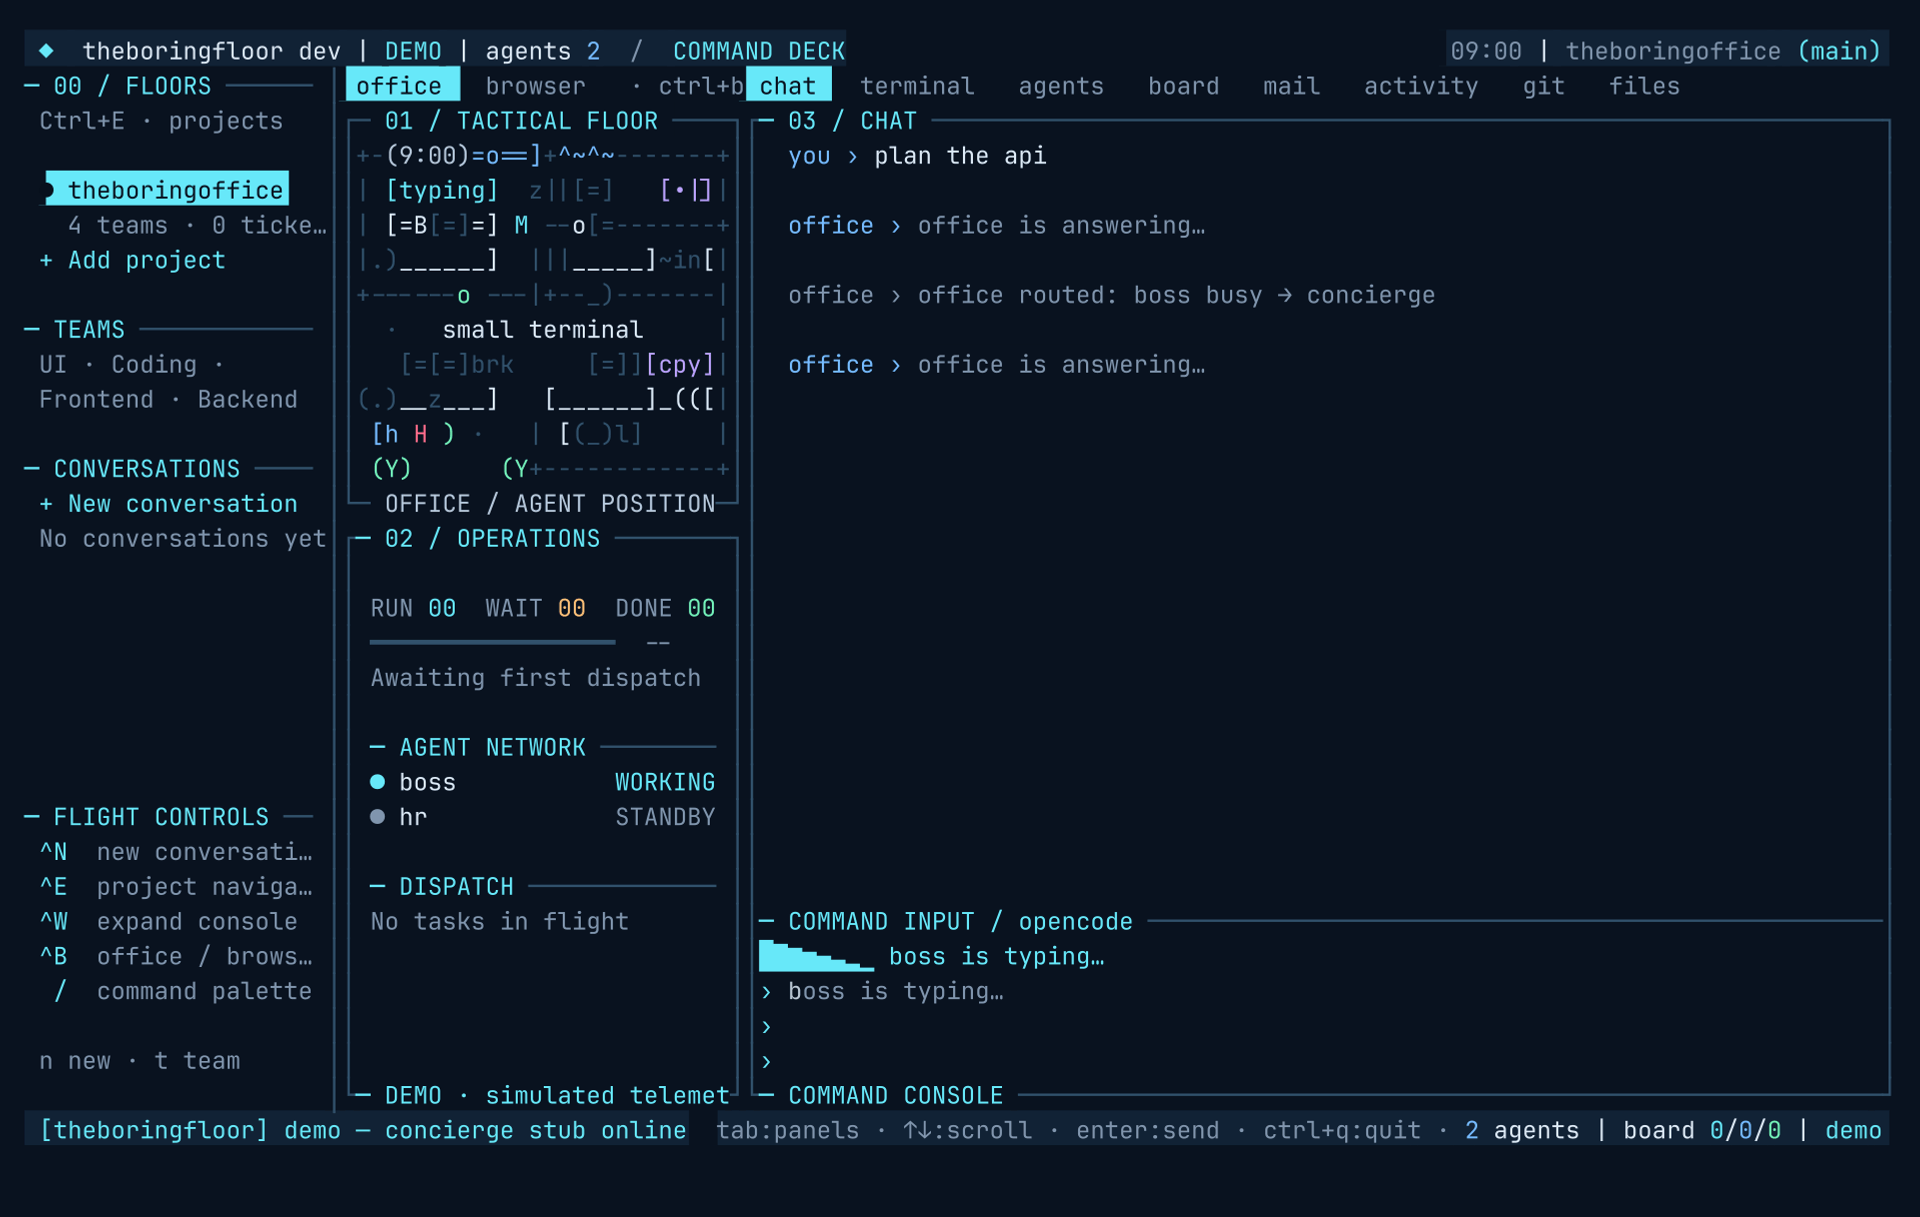
Task: Click STANDBY status of hr
Action: click(x=665, y=817)
